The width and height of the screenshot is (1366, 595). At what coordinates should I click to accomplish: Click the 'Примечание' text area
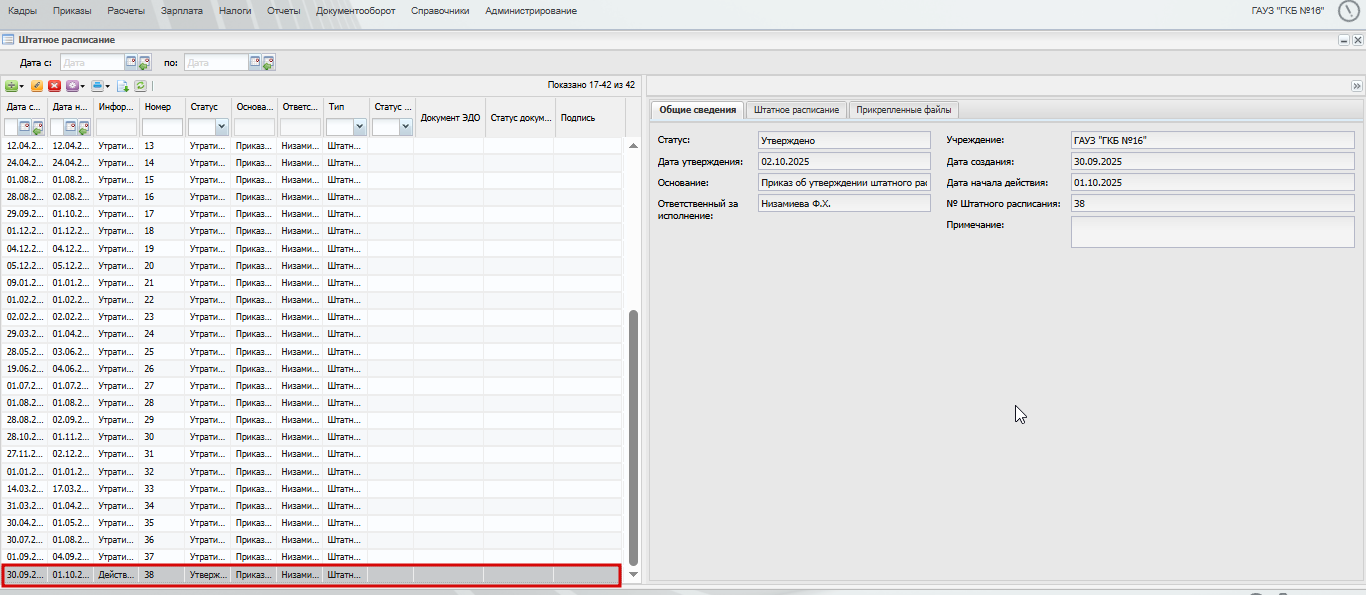pyautogui.click(x=1212, y=232)
